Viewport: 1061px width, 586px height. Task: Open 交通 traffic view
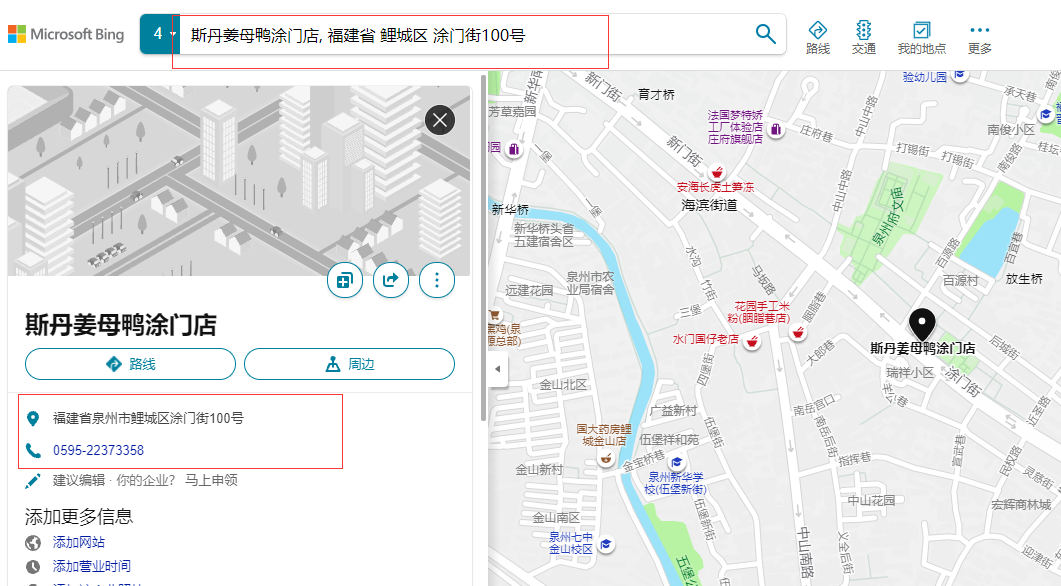(x=863, y=37)
